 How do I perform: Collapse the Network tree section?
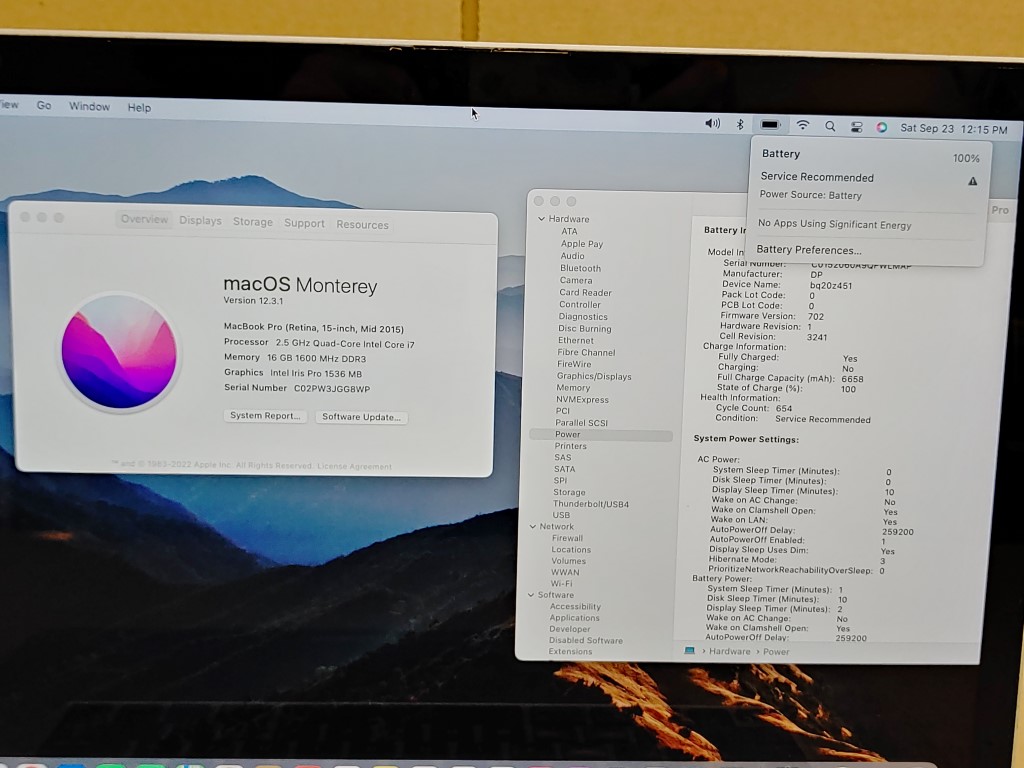pos(533,526)
